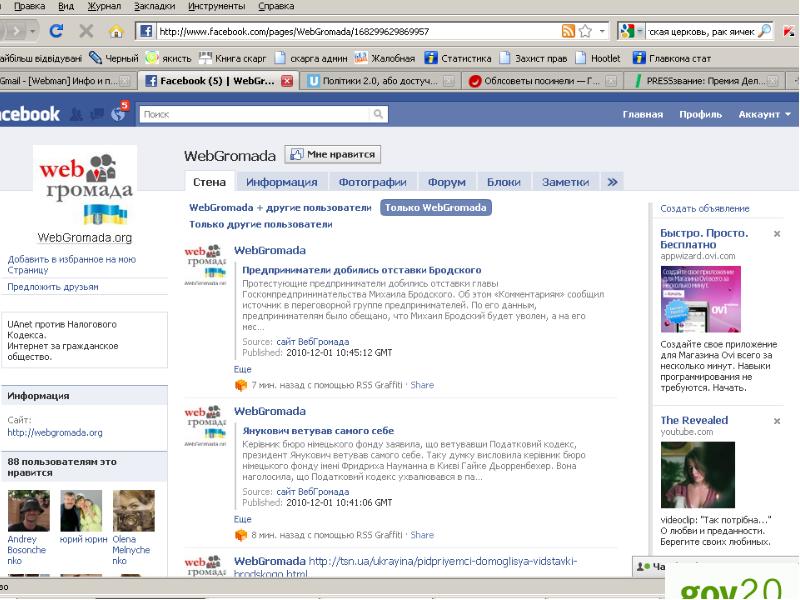The image size is (800, 600).
Task: Expand more page tabs with the » arrow
Action: coord(613,182)
